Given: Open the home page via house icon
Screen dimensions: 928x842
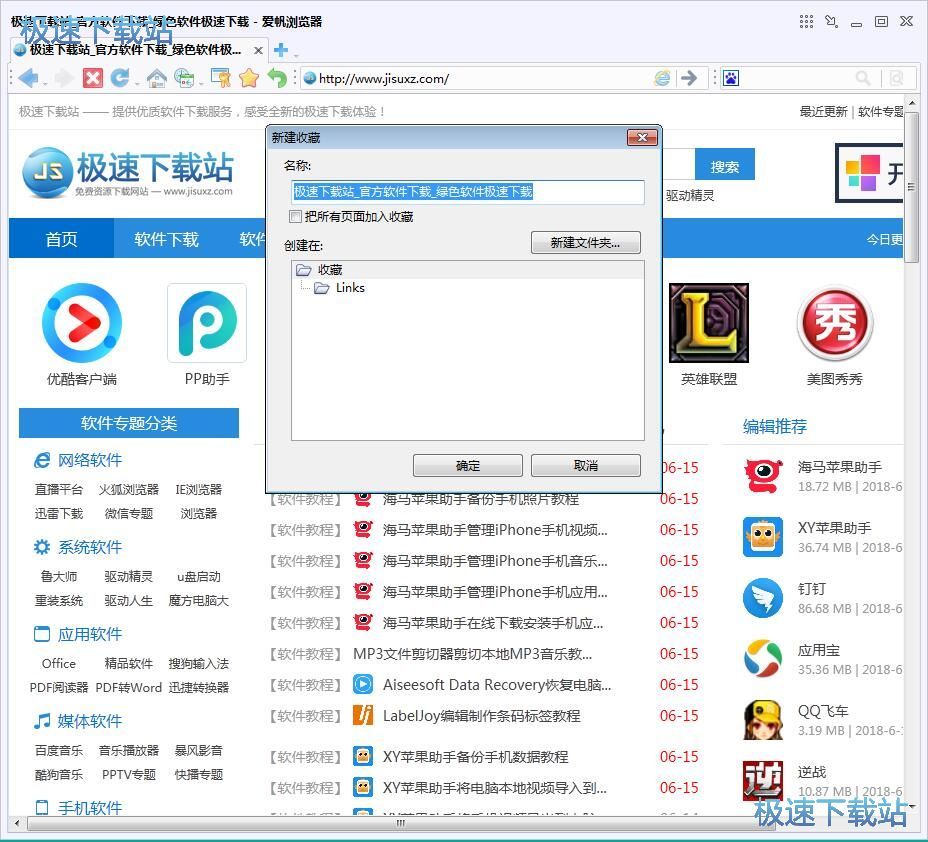Looking at the screenshot, I should pyautogui.click(x=156, y=78).
